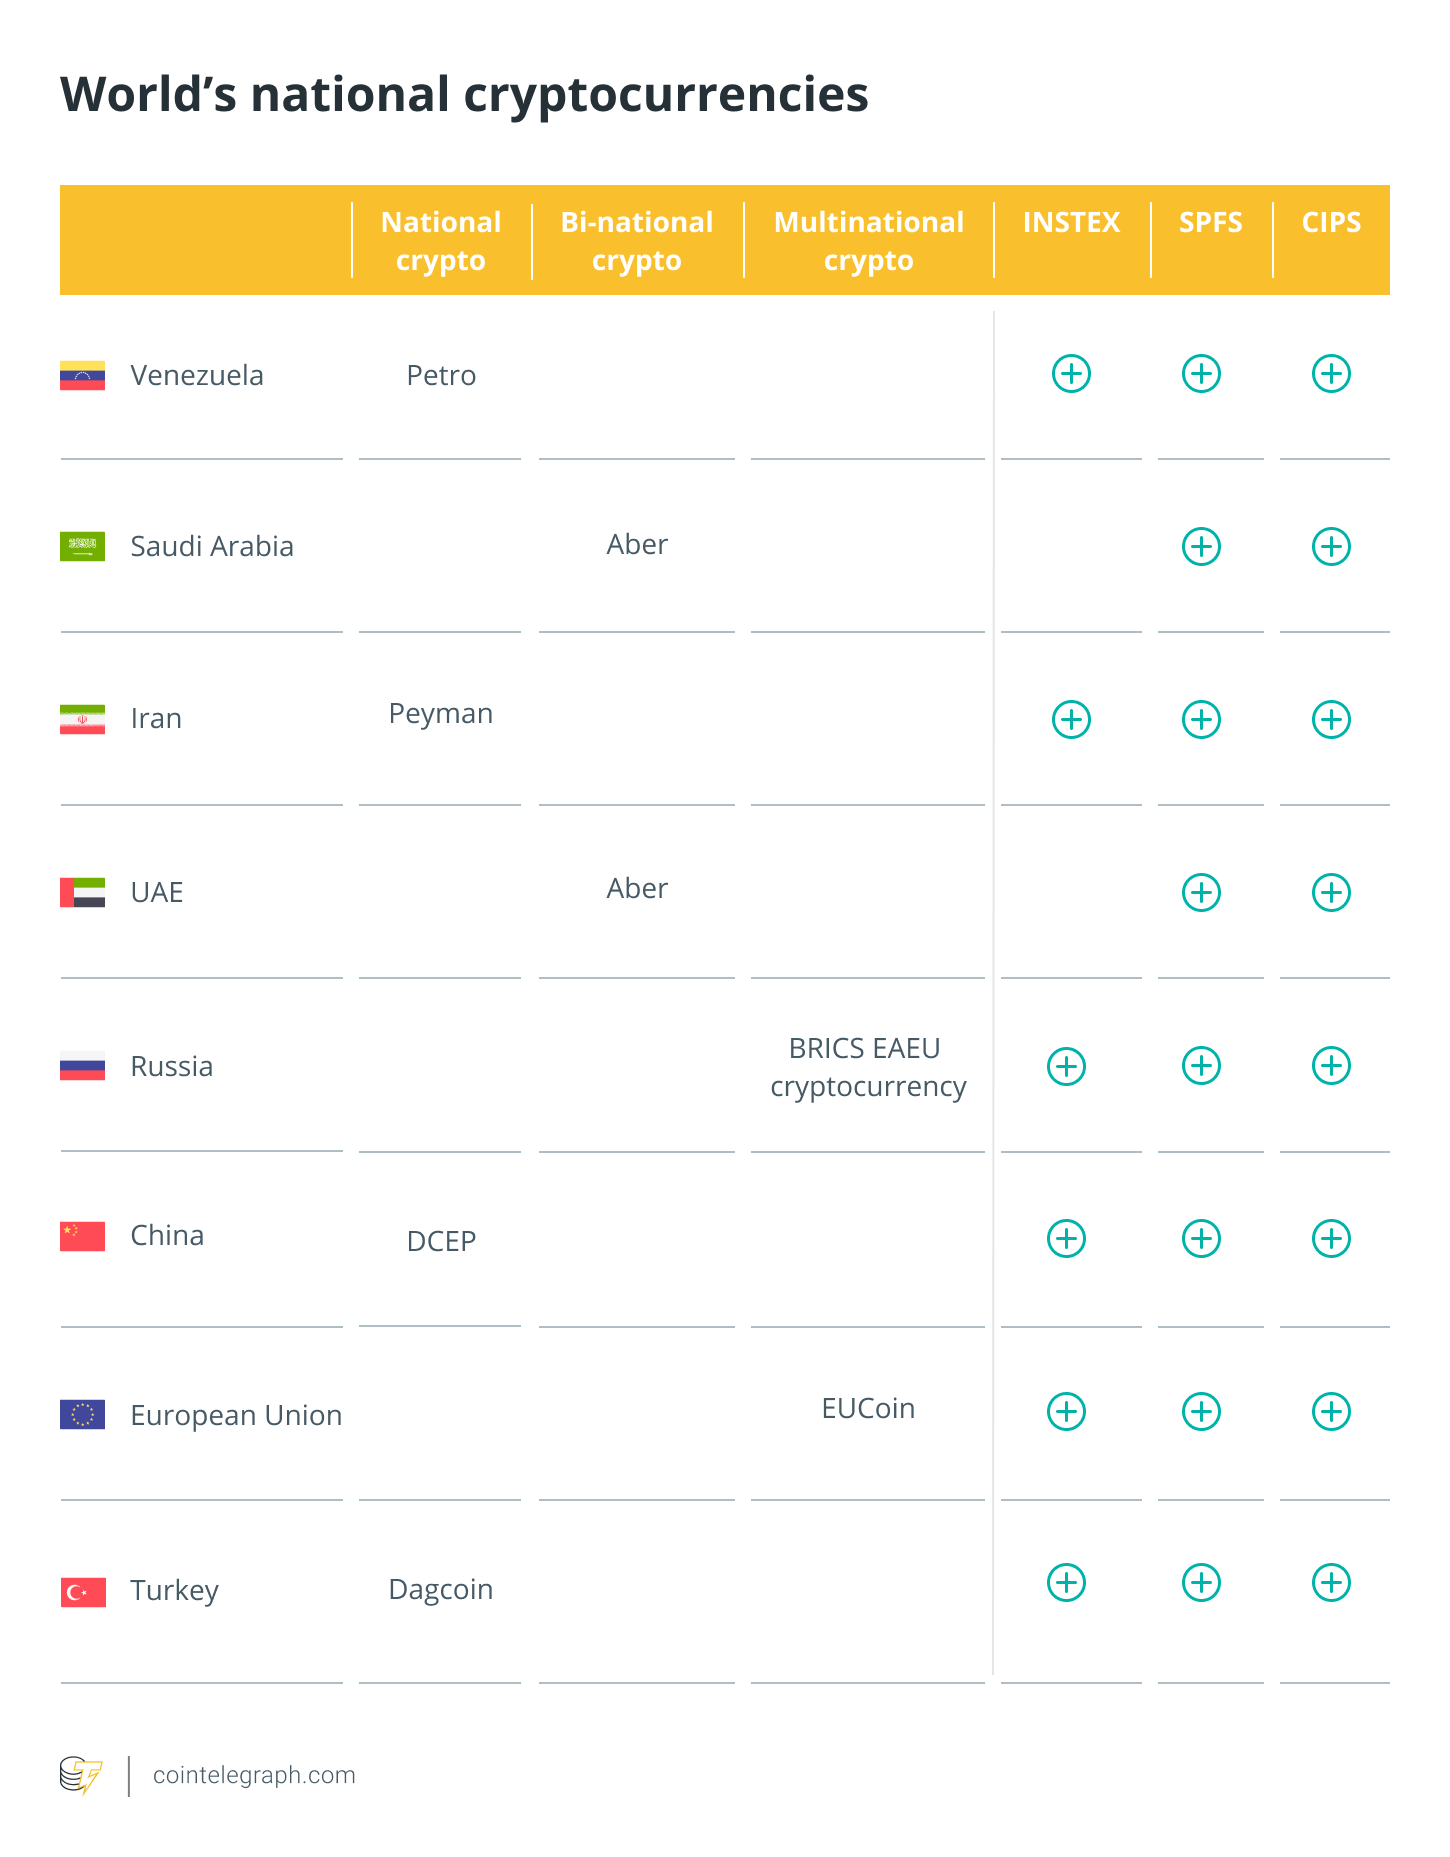Click Turkey's SPFS plus circle
Screen dimensions: 1450x1857
(x=1201, y=1582)
